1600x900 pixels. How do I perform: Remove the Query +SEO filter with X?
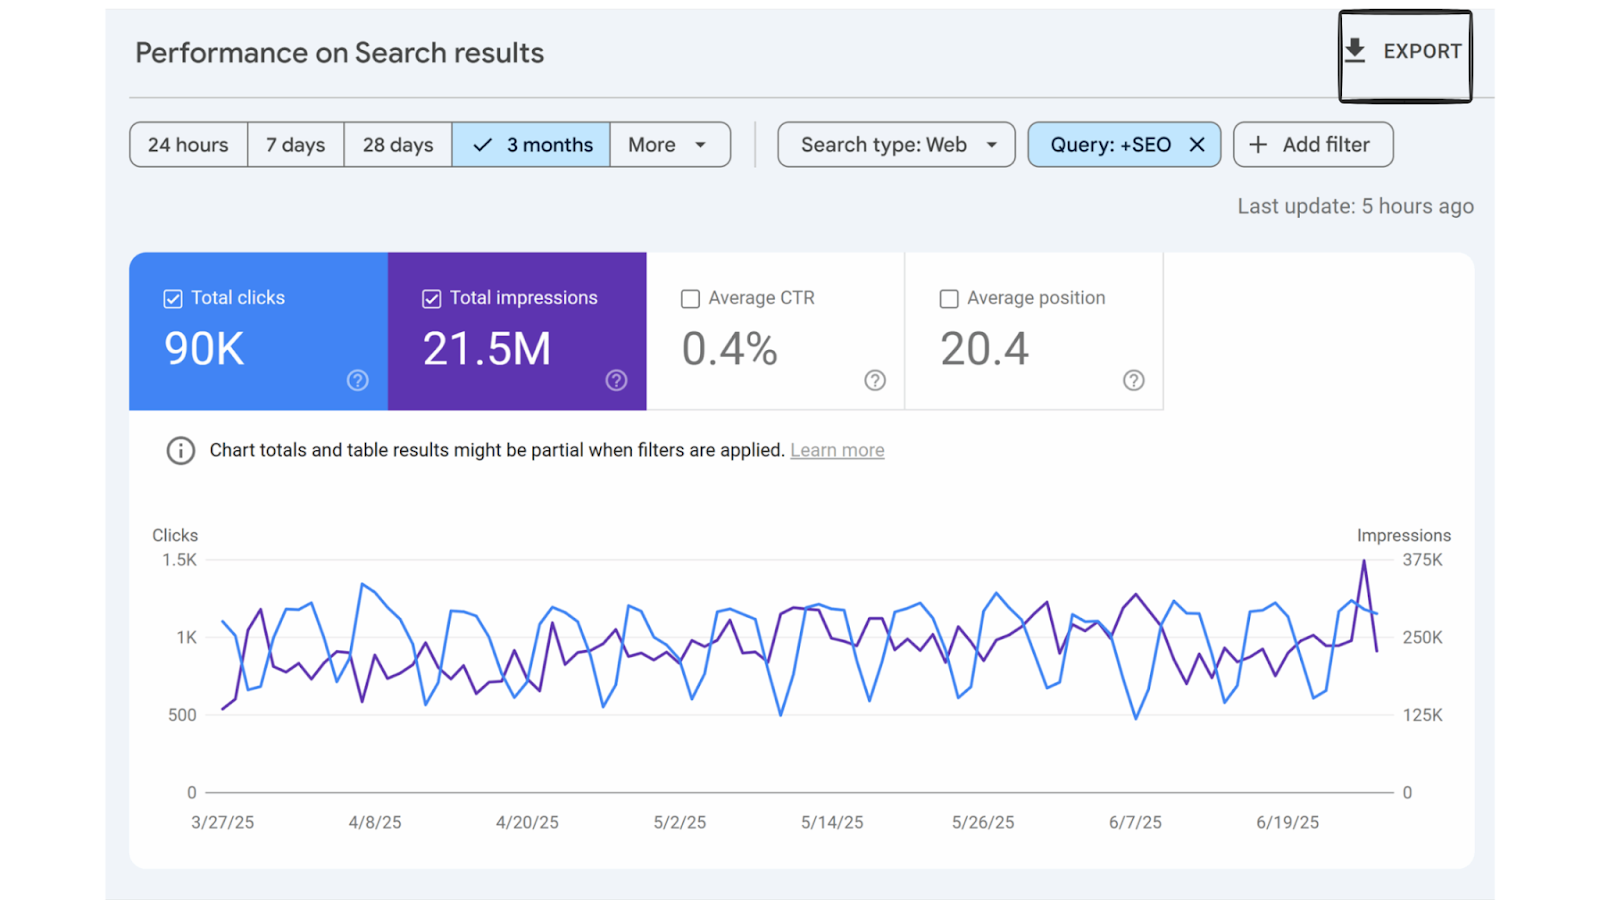[x=1196, y=145]
